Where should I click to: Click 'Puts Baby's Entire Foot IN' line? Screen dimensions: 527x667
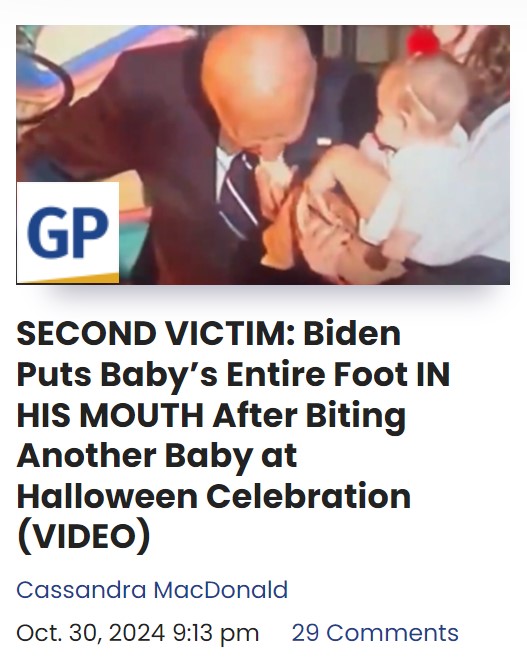(x=233, y=374)
